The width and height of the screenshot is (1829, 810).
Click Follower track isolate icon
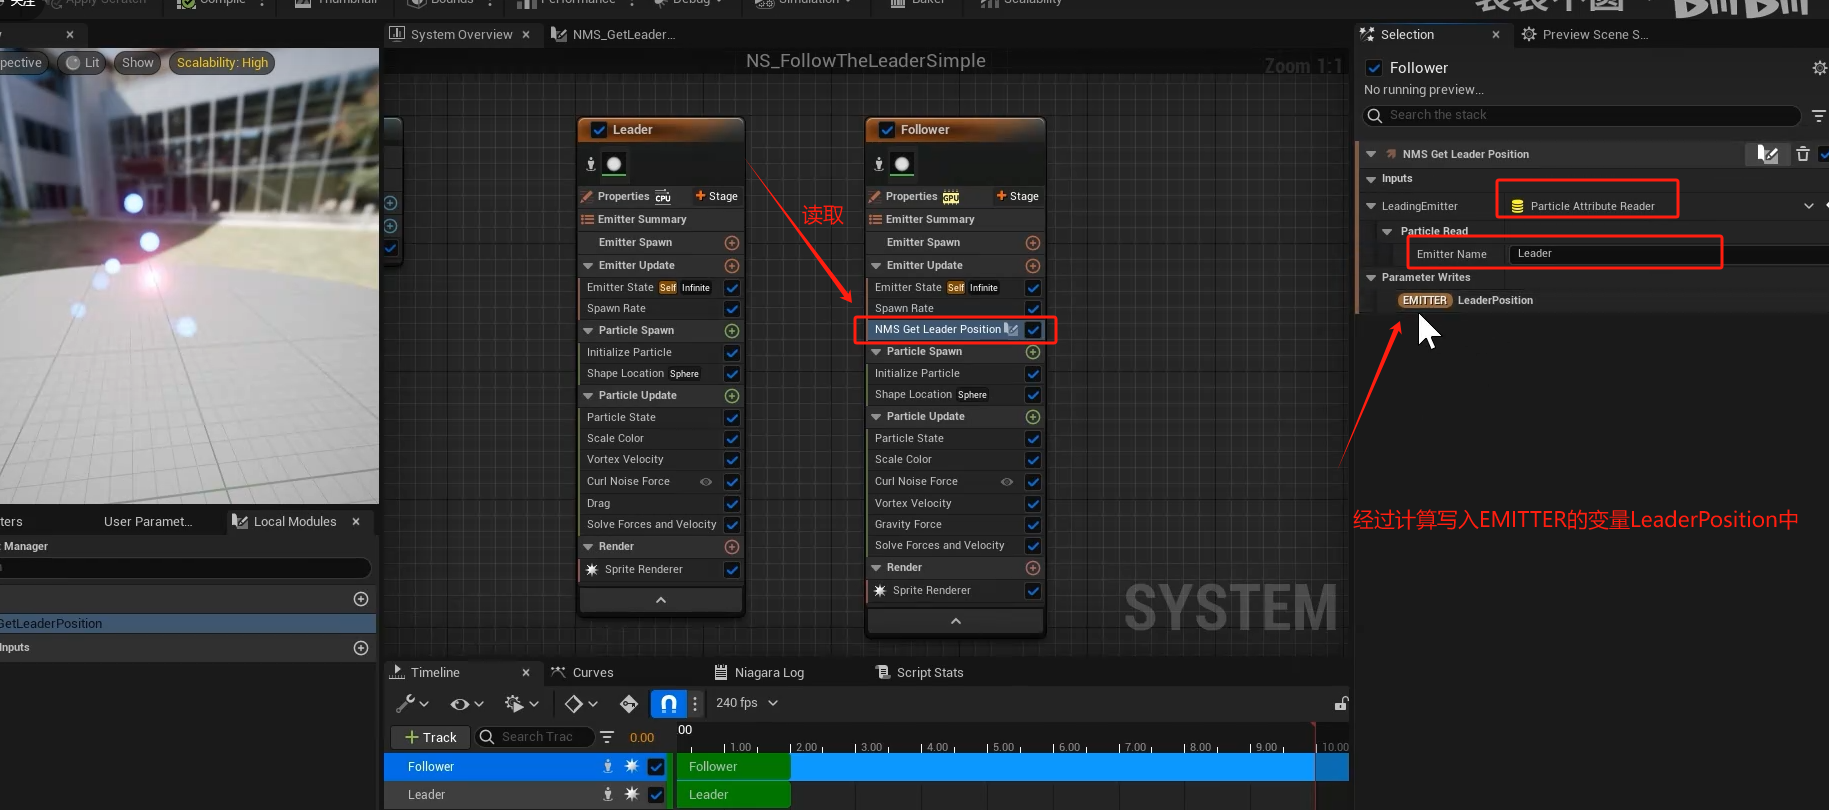(608, 766)
